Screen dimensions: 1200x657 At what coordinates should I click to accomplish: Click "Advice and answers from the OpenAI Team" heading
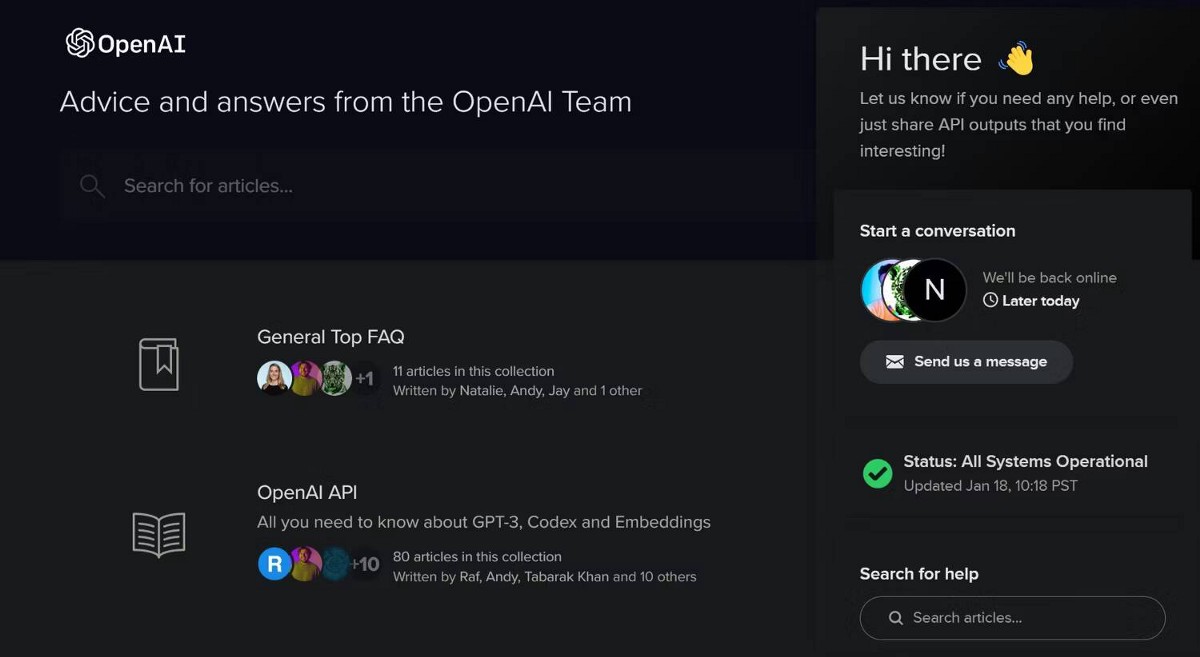pyautogui.click(x=346, y=102)
